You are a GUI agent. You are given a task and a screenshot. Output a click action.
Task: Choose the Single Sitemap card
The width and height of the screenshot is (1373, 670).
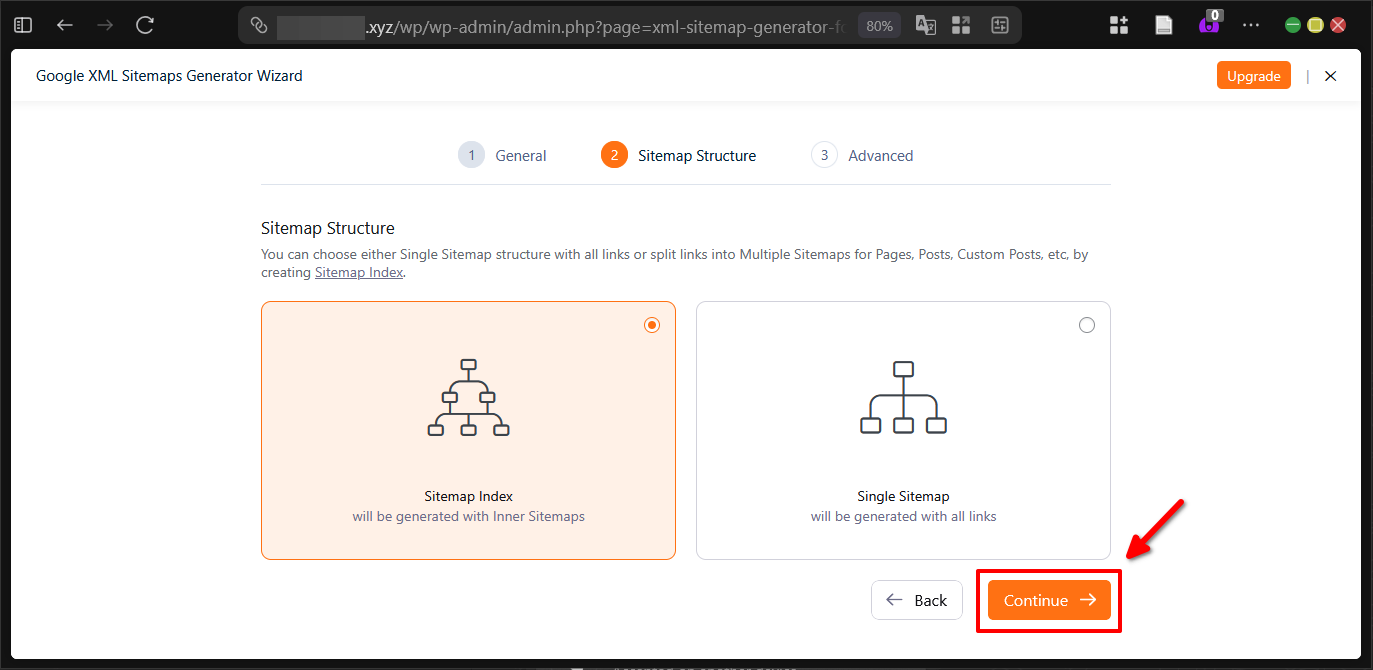point(903,430)
